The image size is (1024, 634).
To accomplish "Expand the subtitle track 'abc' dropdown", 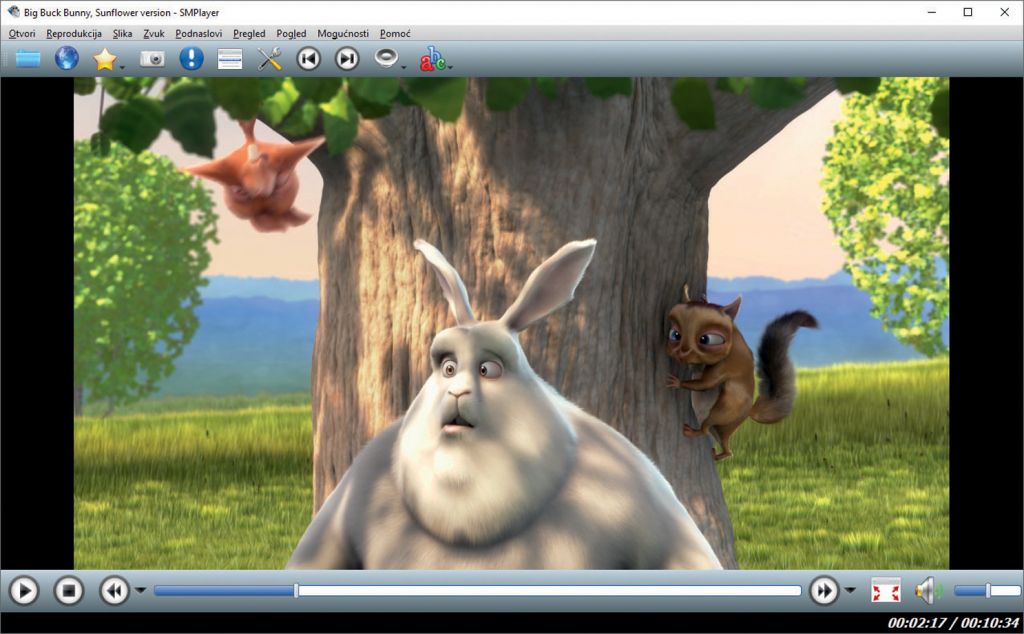I will (x=450, y=67).
